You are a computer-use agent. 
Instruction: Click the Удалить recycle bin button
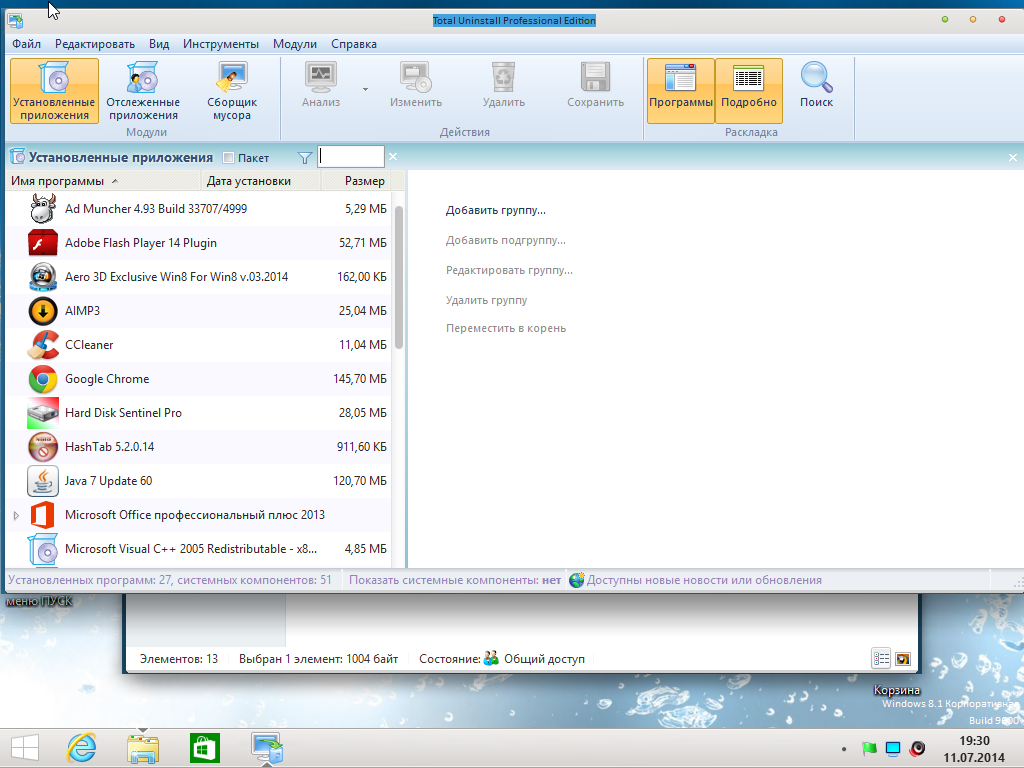pos(504,85)
